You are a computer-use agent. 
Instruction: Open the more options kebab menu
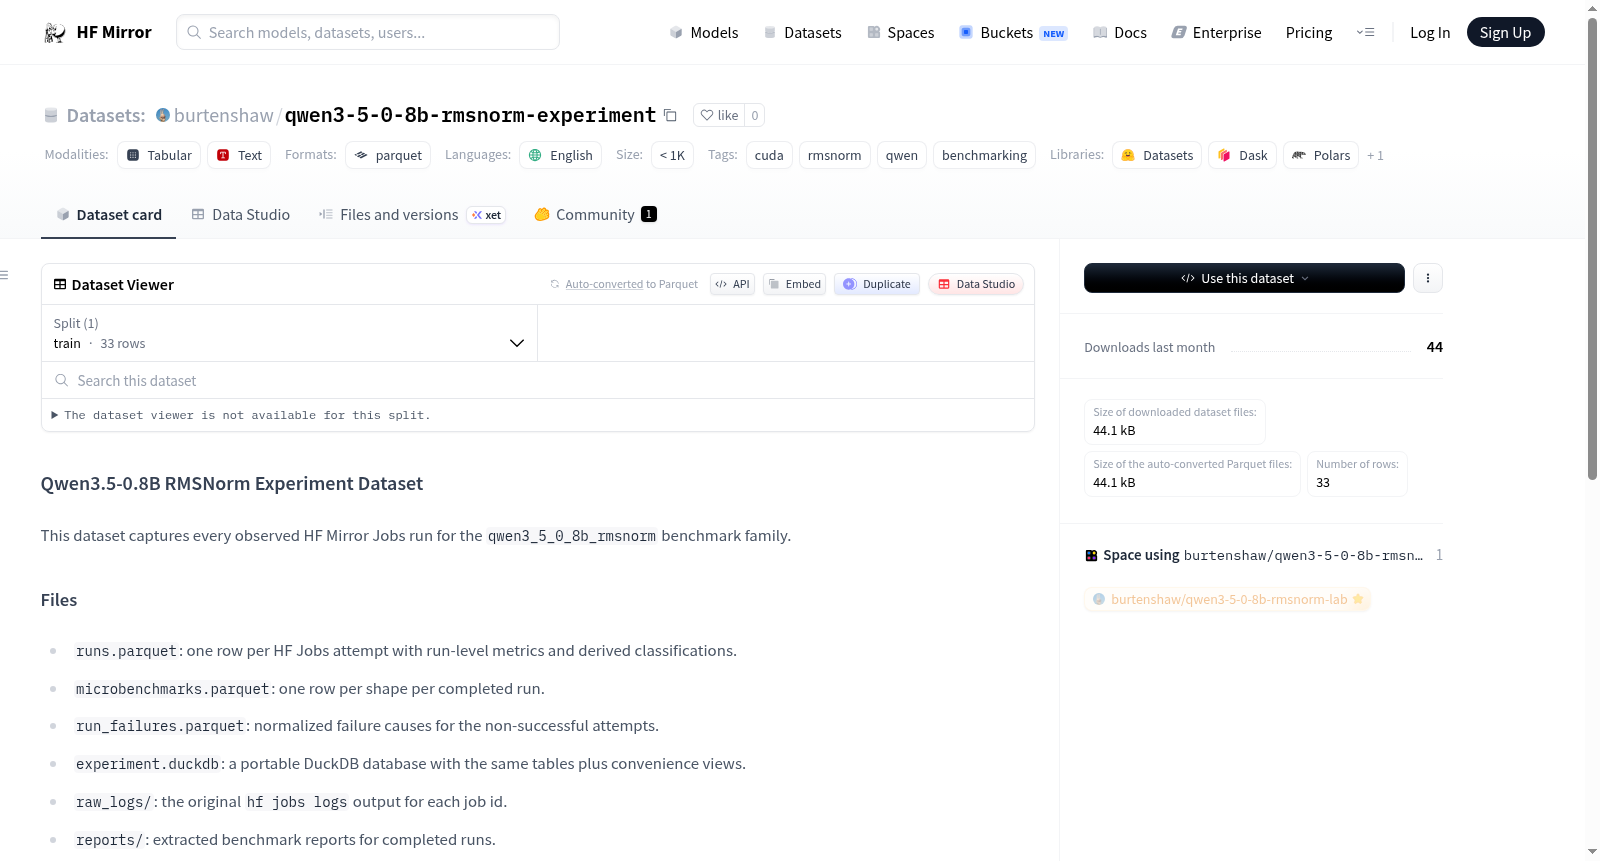tap(1428, 278)
